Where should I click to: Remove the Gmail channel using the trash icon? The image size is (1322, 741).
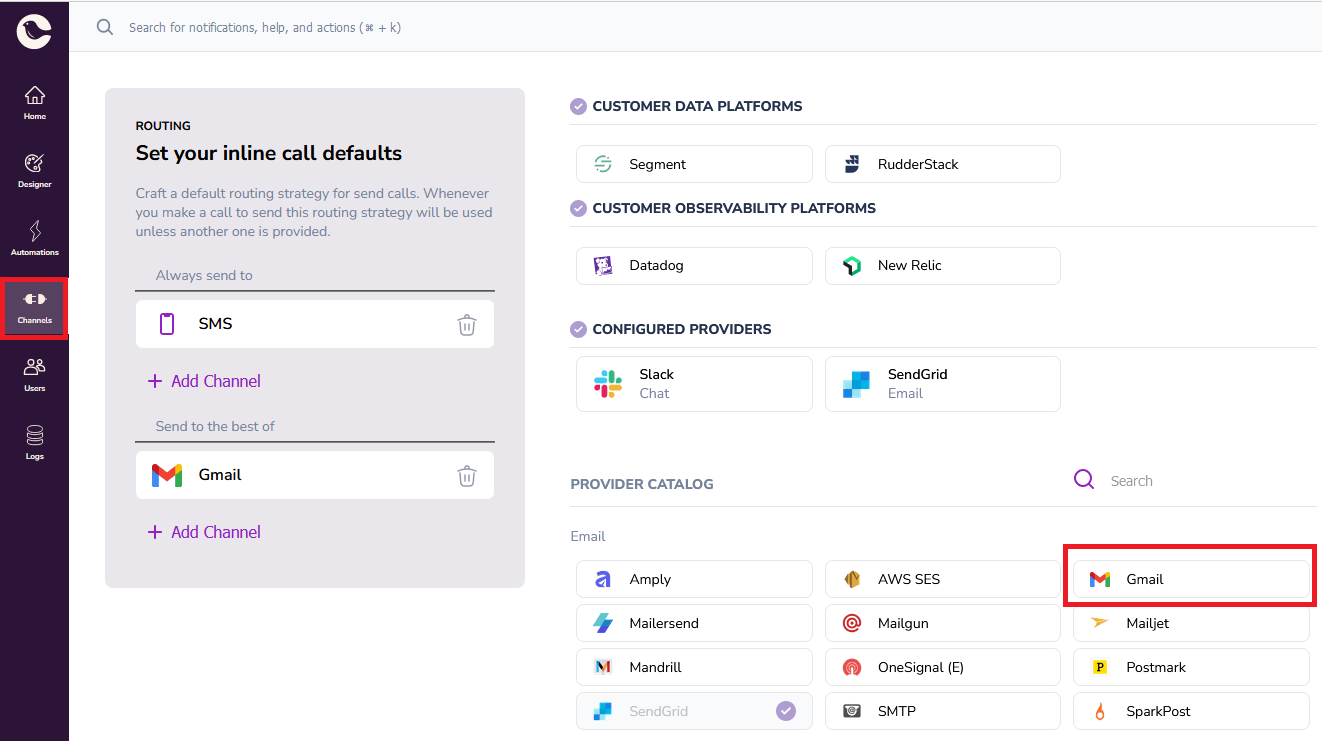466,475
